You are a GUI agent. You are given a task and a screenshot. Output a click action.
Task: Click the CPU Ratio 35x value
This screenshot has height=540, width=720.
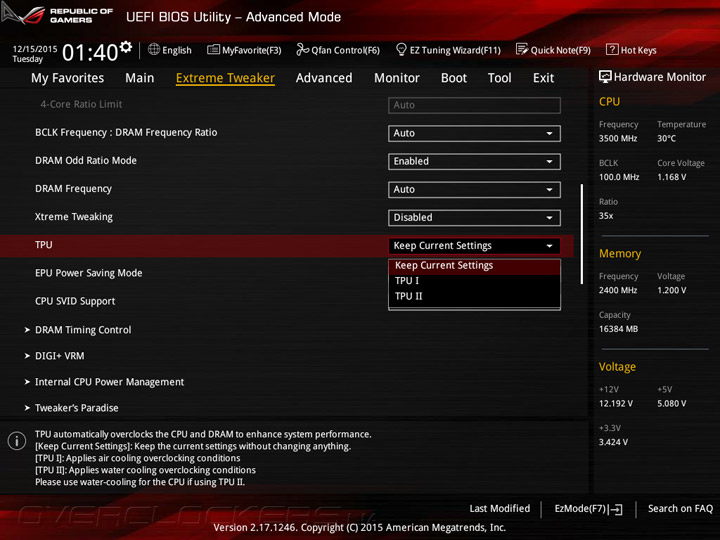[606, 216]
